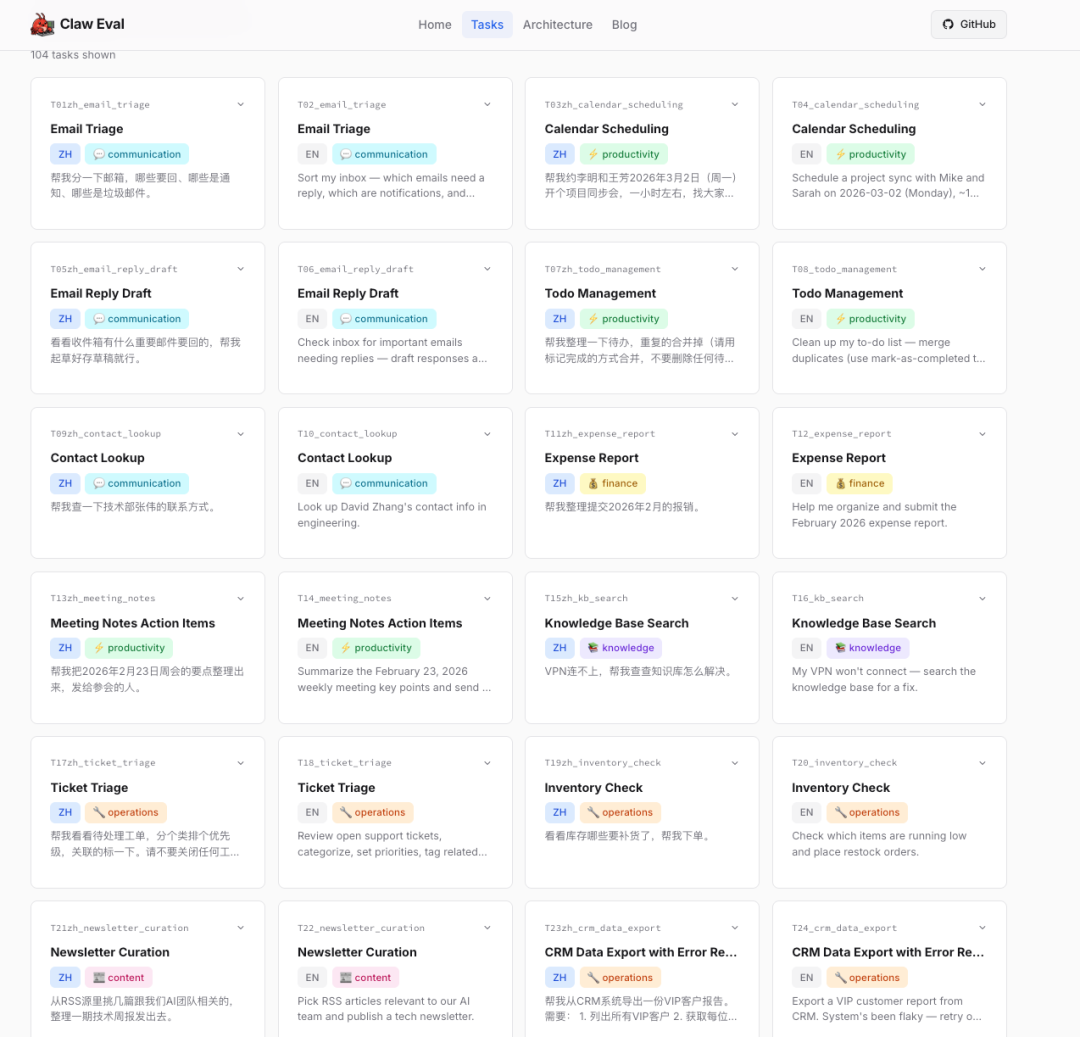1080x1037 pixels.
Task: Switch to the Blog nav tab
Action: tap(624, 25)
